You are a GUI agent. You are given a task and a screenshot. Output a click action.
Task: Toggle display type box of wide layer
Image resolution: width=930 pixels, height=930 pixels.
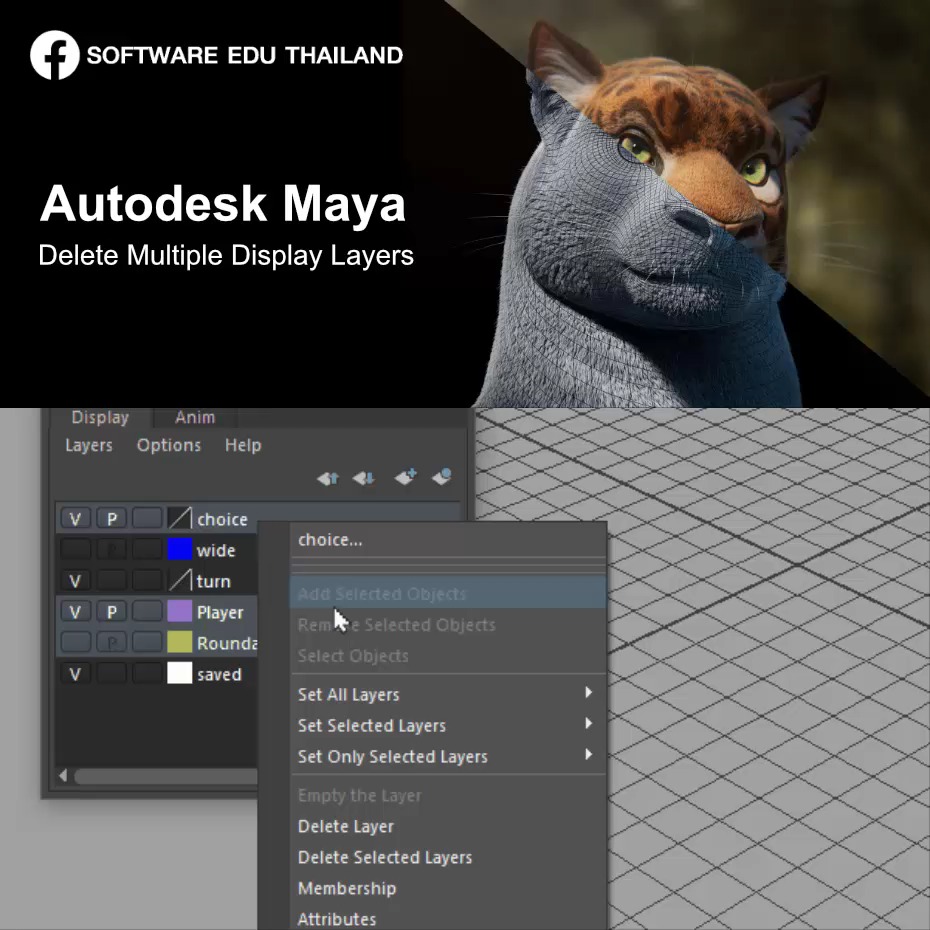(147, 550)
